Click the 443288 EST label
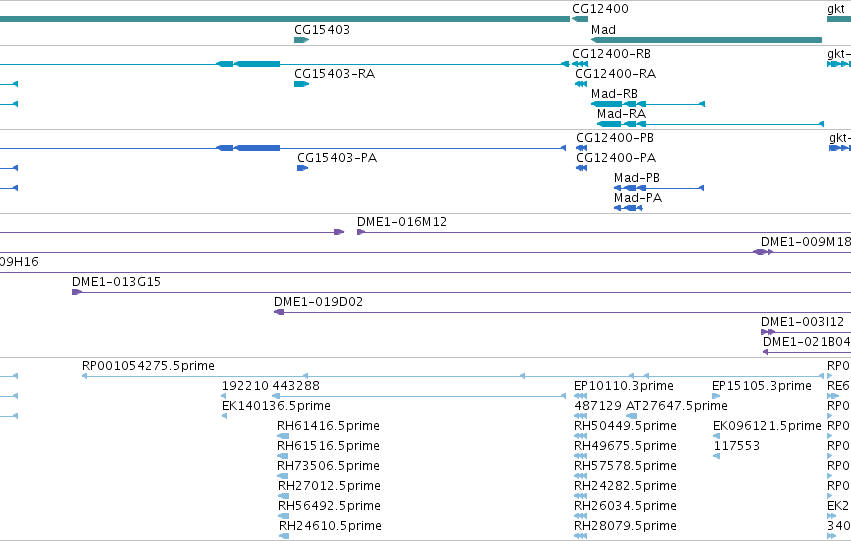The width and height of the screenshot is (851, 541). [x=296, y=386]
